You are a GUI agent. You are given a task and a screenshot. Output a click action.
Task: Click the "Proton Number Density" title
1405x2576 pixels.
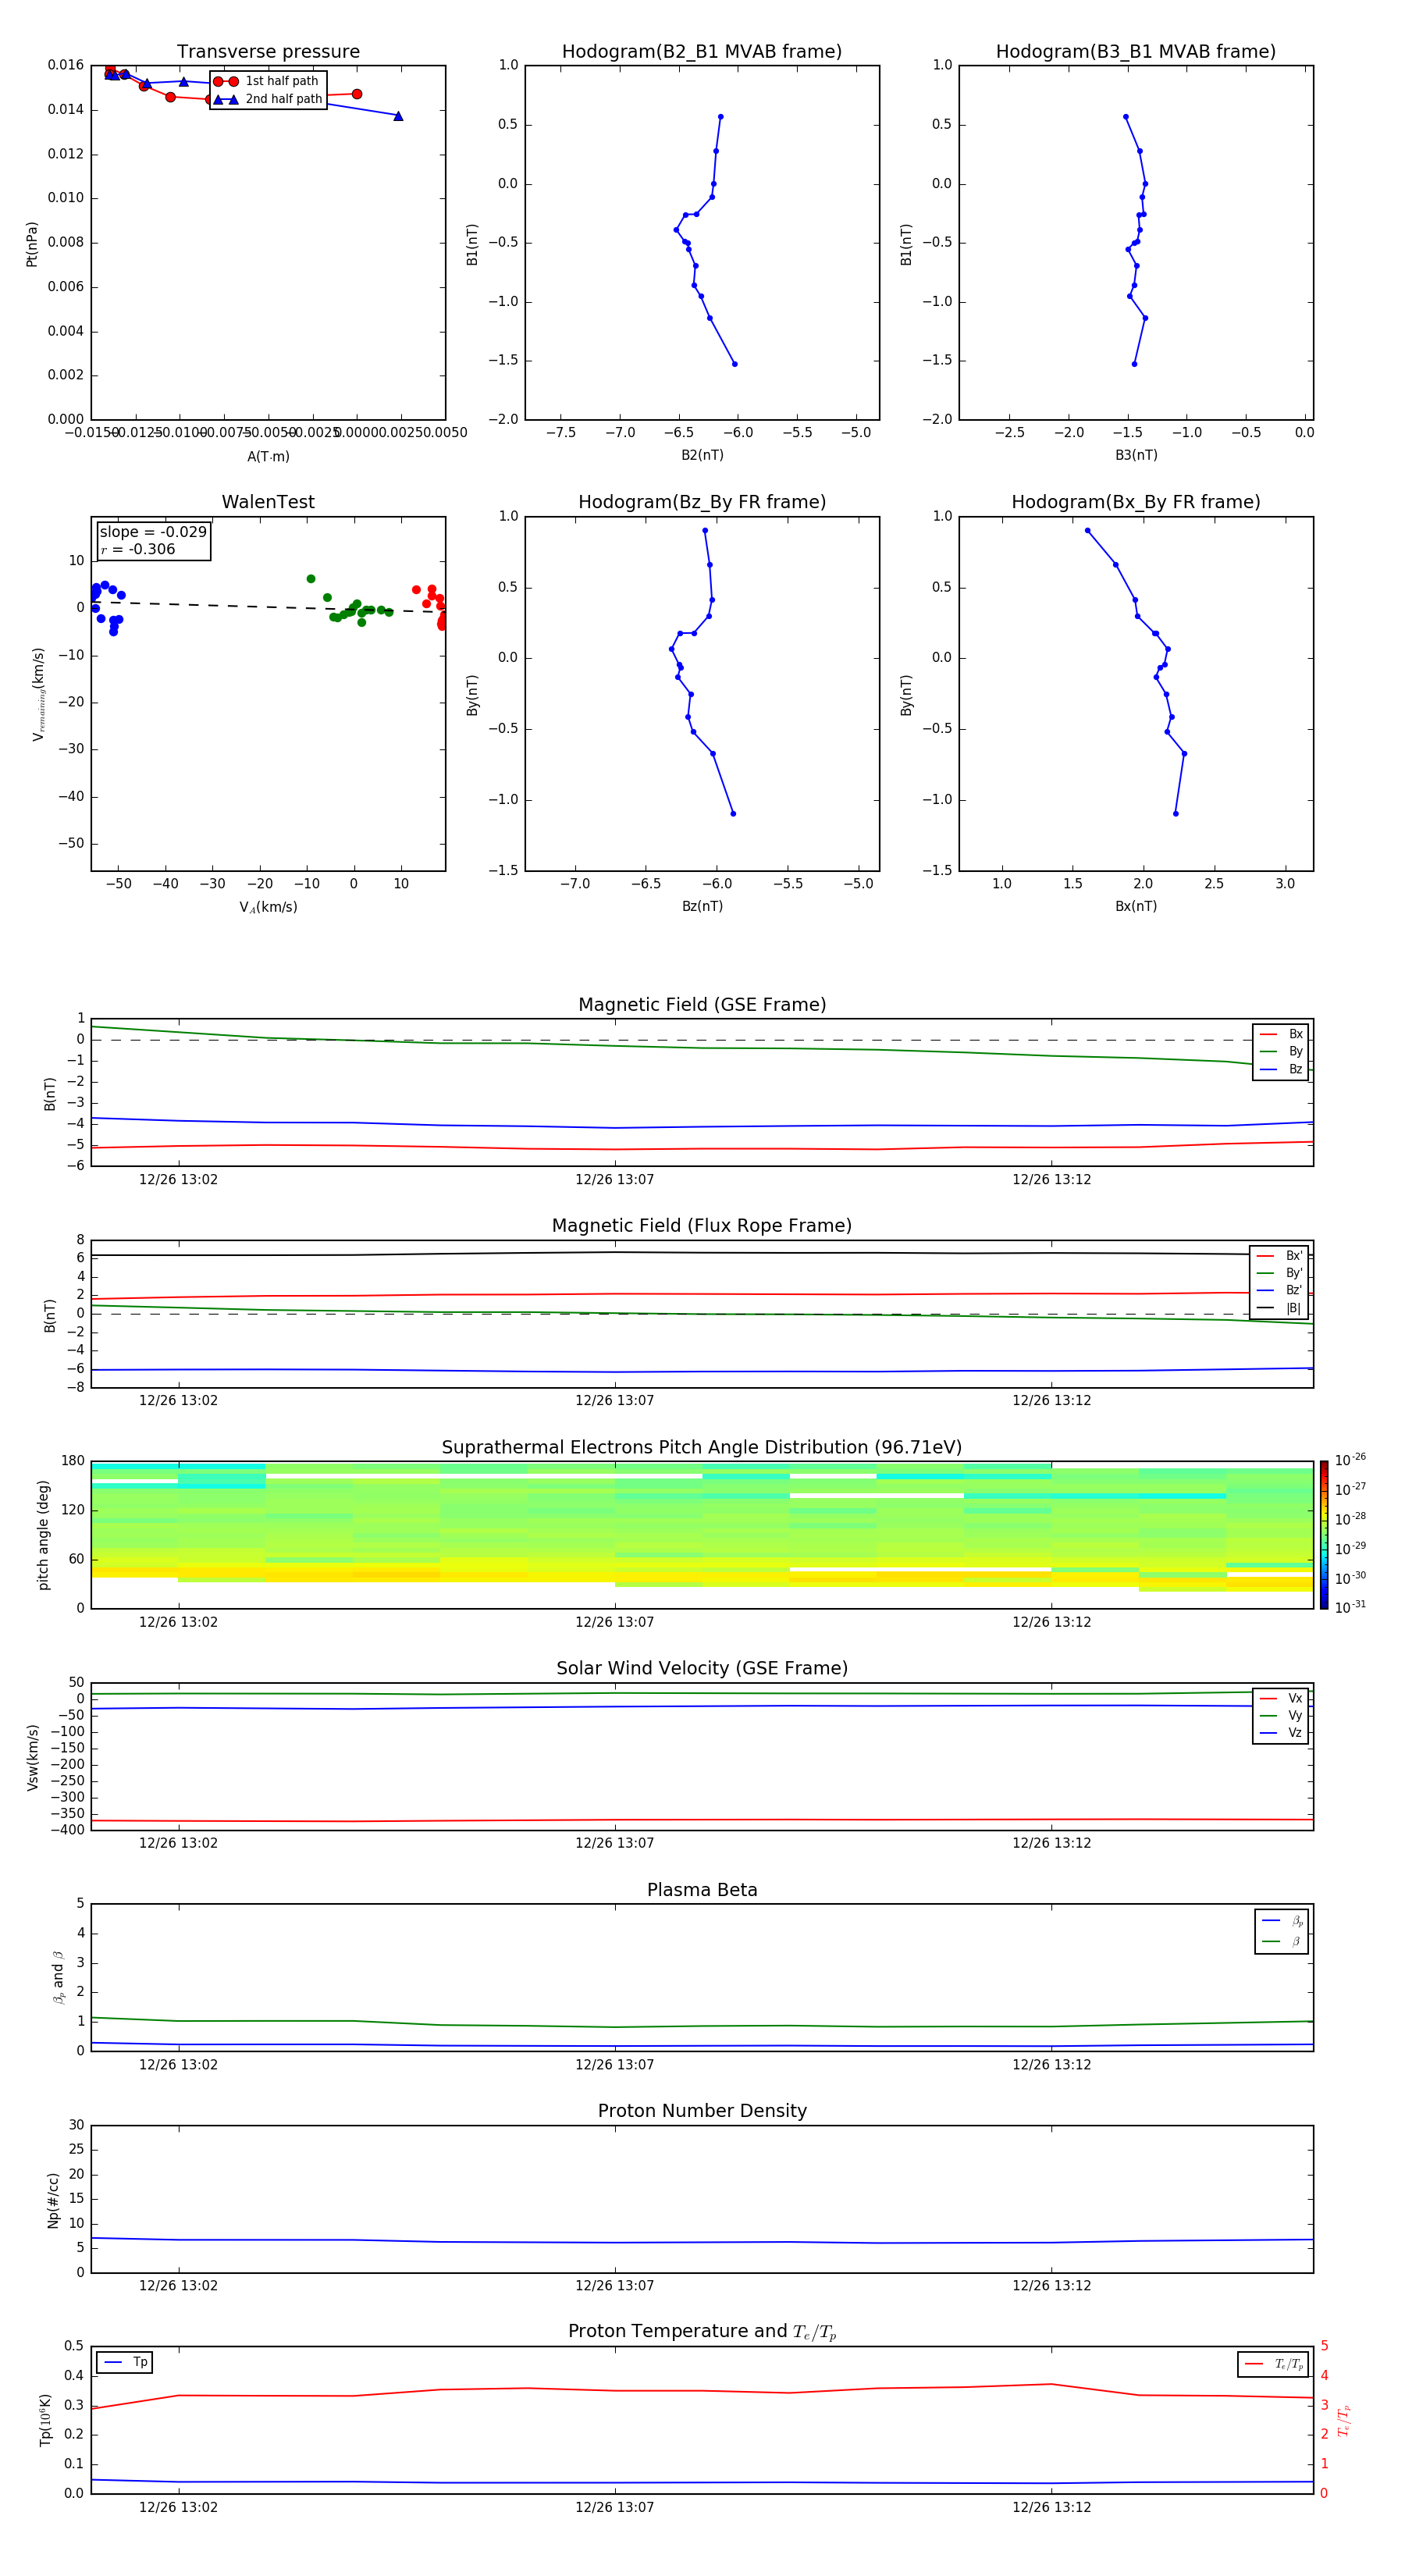click(x=702, y=2111)
